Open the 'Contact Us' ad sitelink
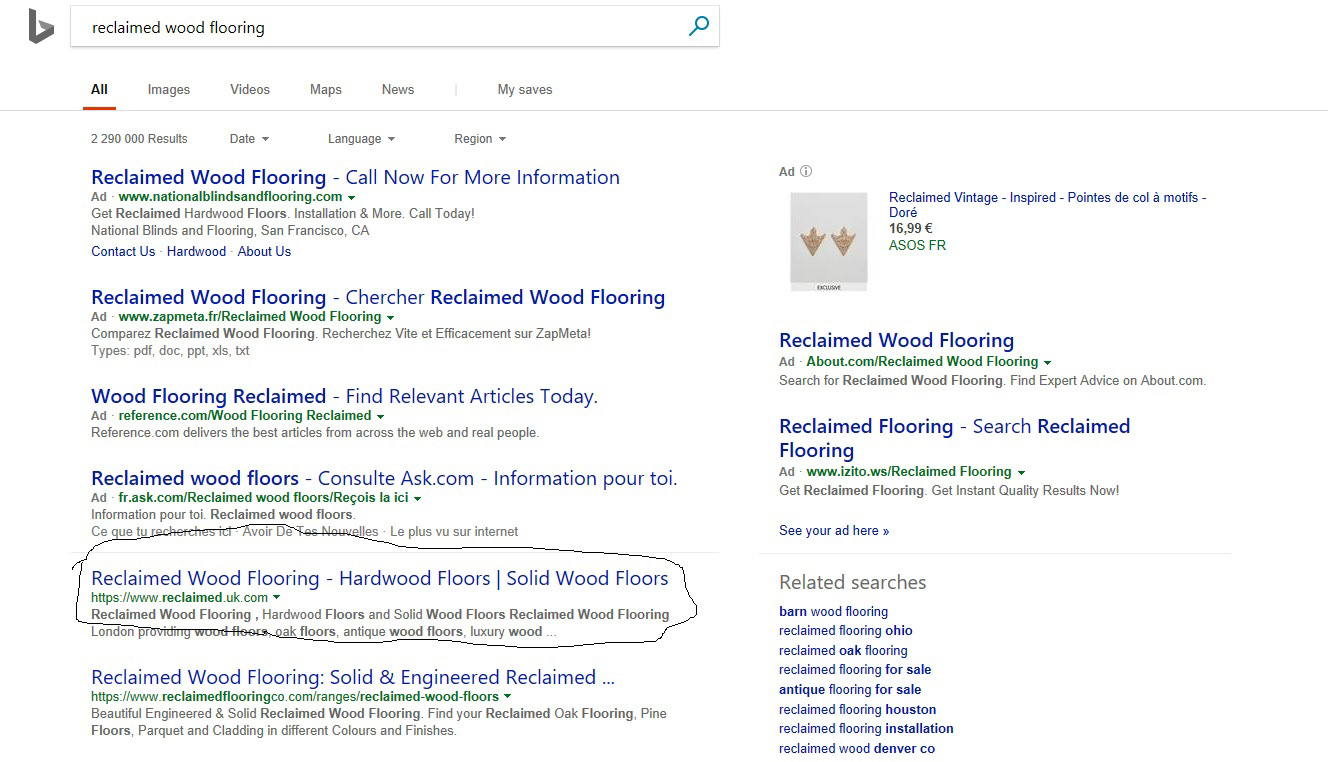 pos(123,252)
